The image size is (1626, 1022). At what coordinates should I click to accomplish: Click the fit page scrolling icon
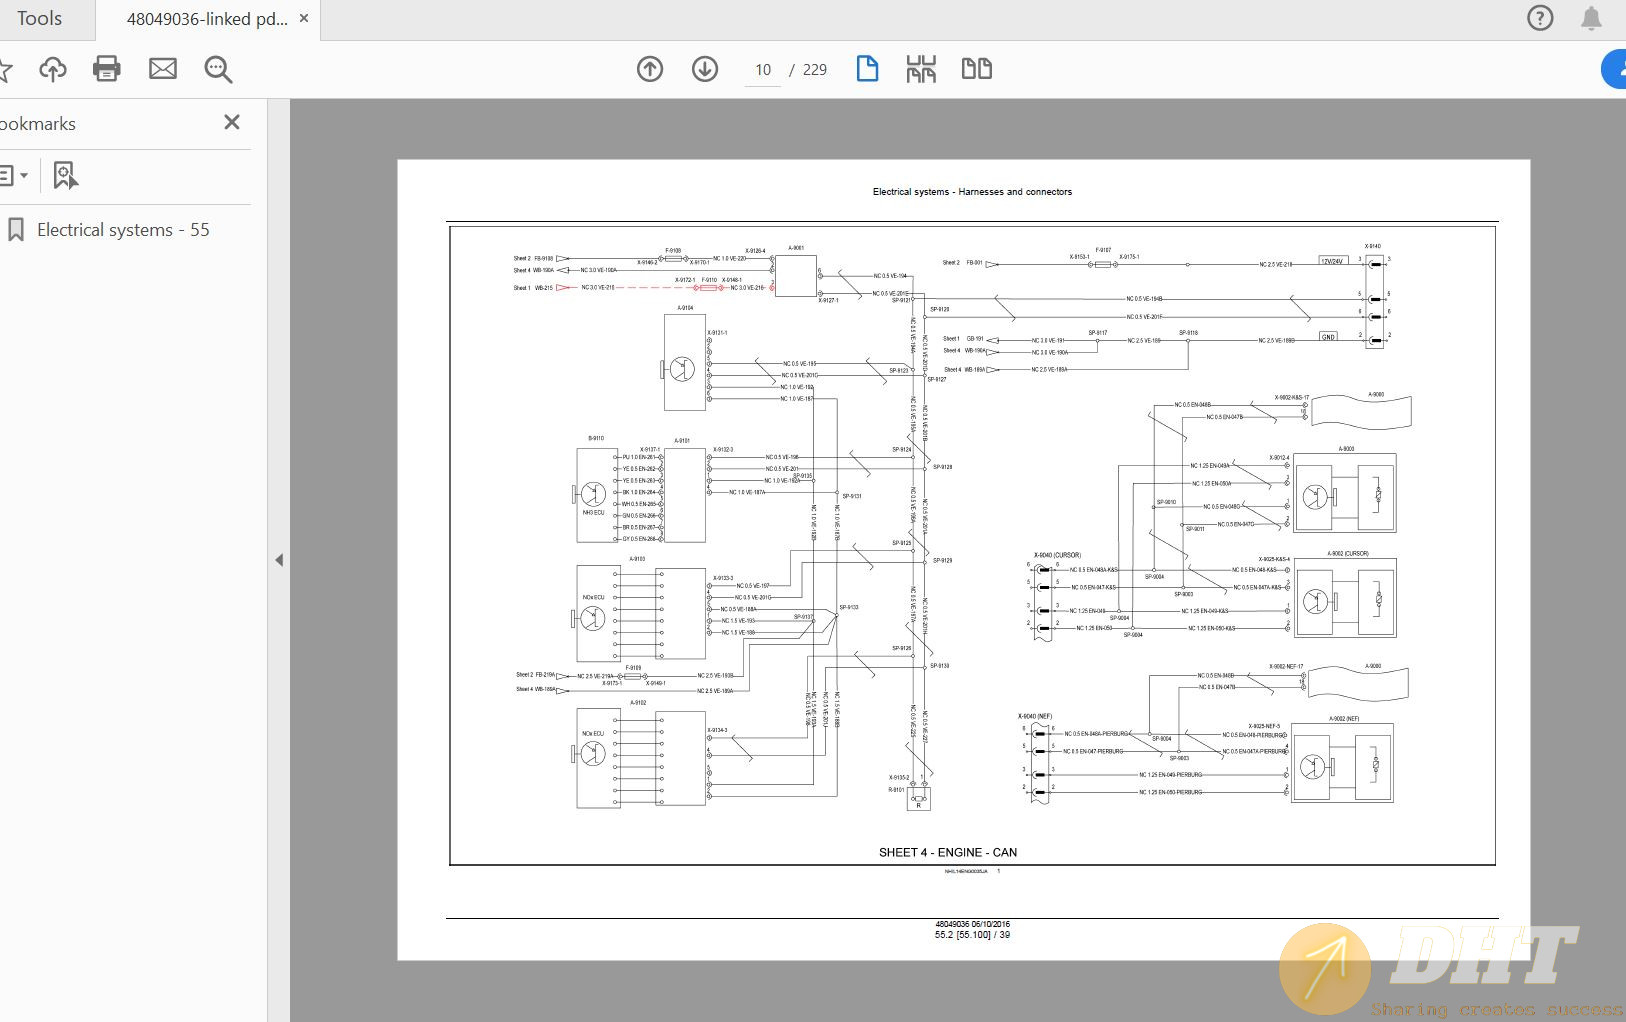921,69
